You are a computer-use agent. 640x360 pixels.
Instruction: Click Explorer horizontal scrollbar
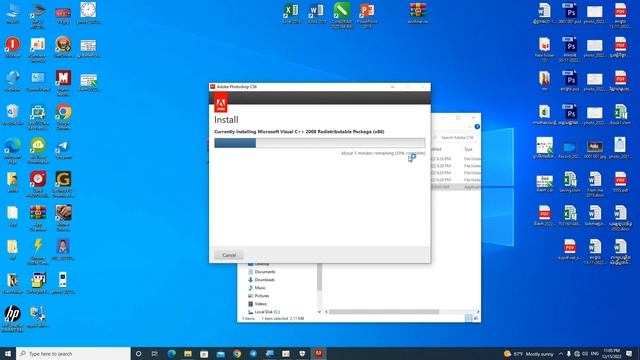point(384,312)
